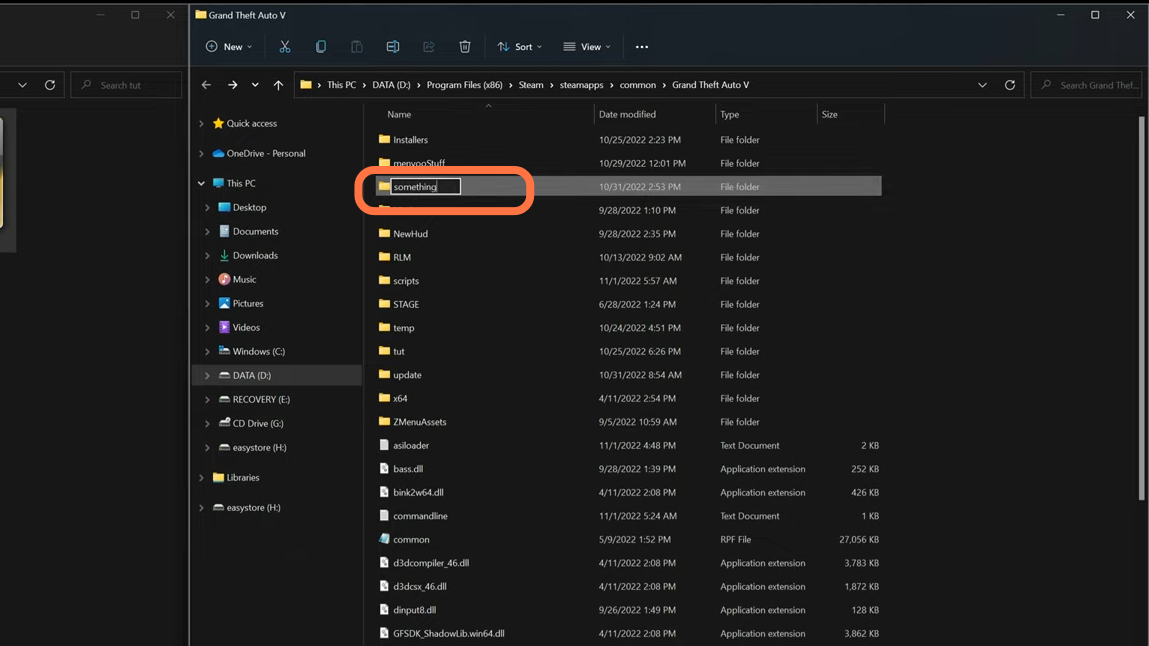The height and width of the screenshot is (646, 1149).
Task: Select the commandline text document name
Action: pyautogui.click(x=420, y=516)
